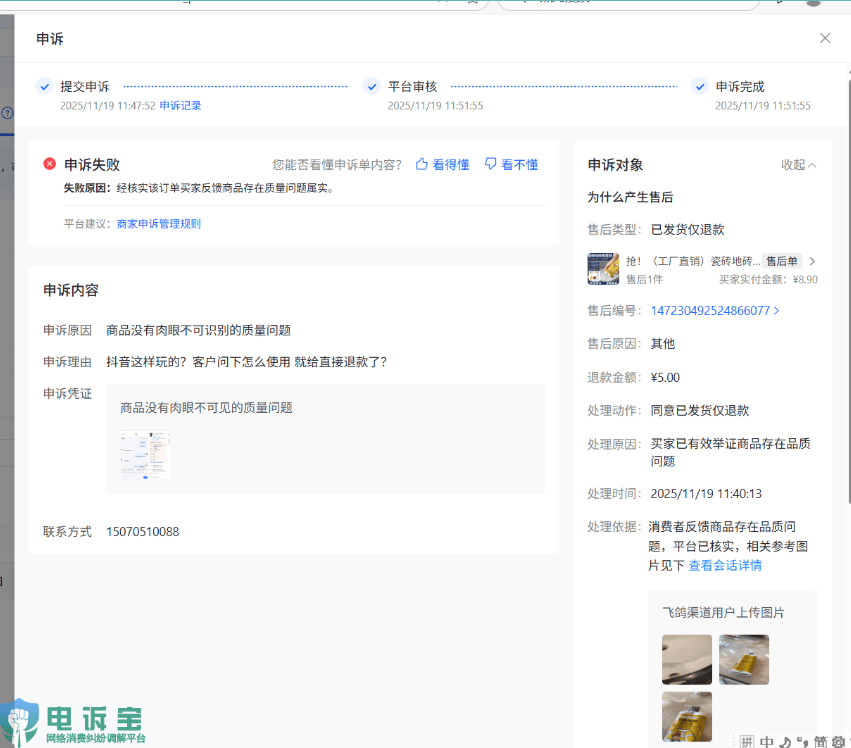Collapse the 申诉对象 panel with 收起
The image size is (851, 748).
(x=798, y=165)
